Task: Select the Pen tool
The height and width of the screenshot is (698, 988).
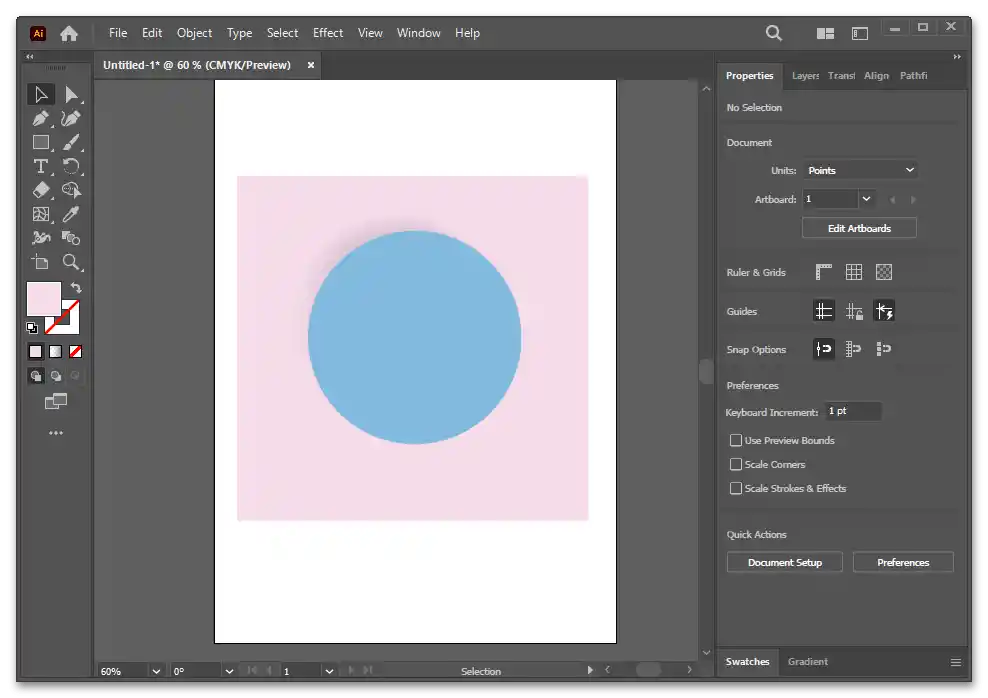Action: point(41,118)
